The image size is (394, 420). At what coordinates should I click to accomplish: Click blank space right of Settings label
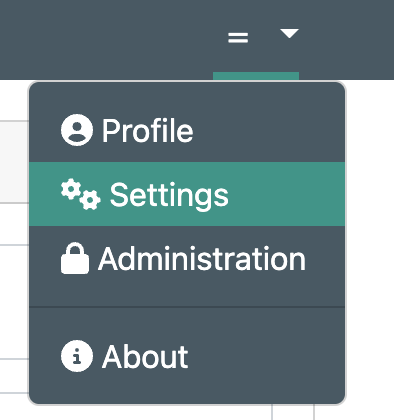coord(287,194)
